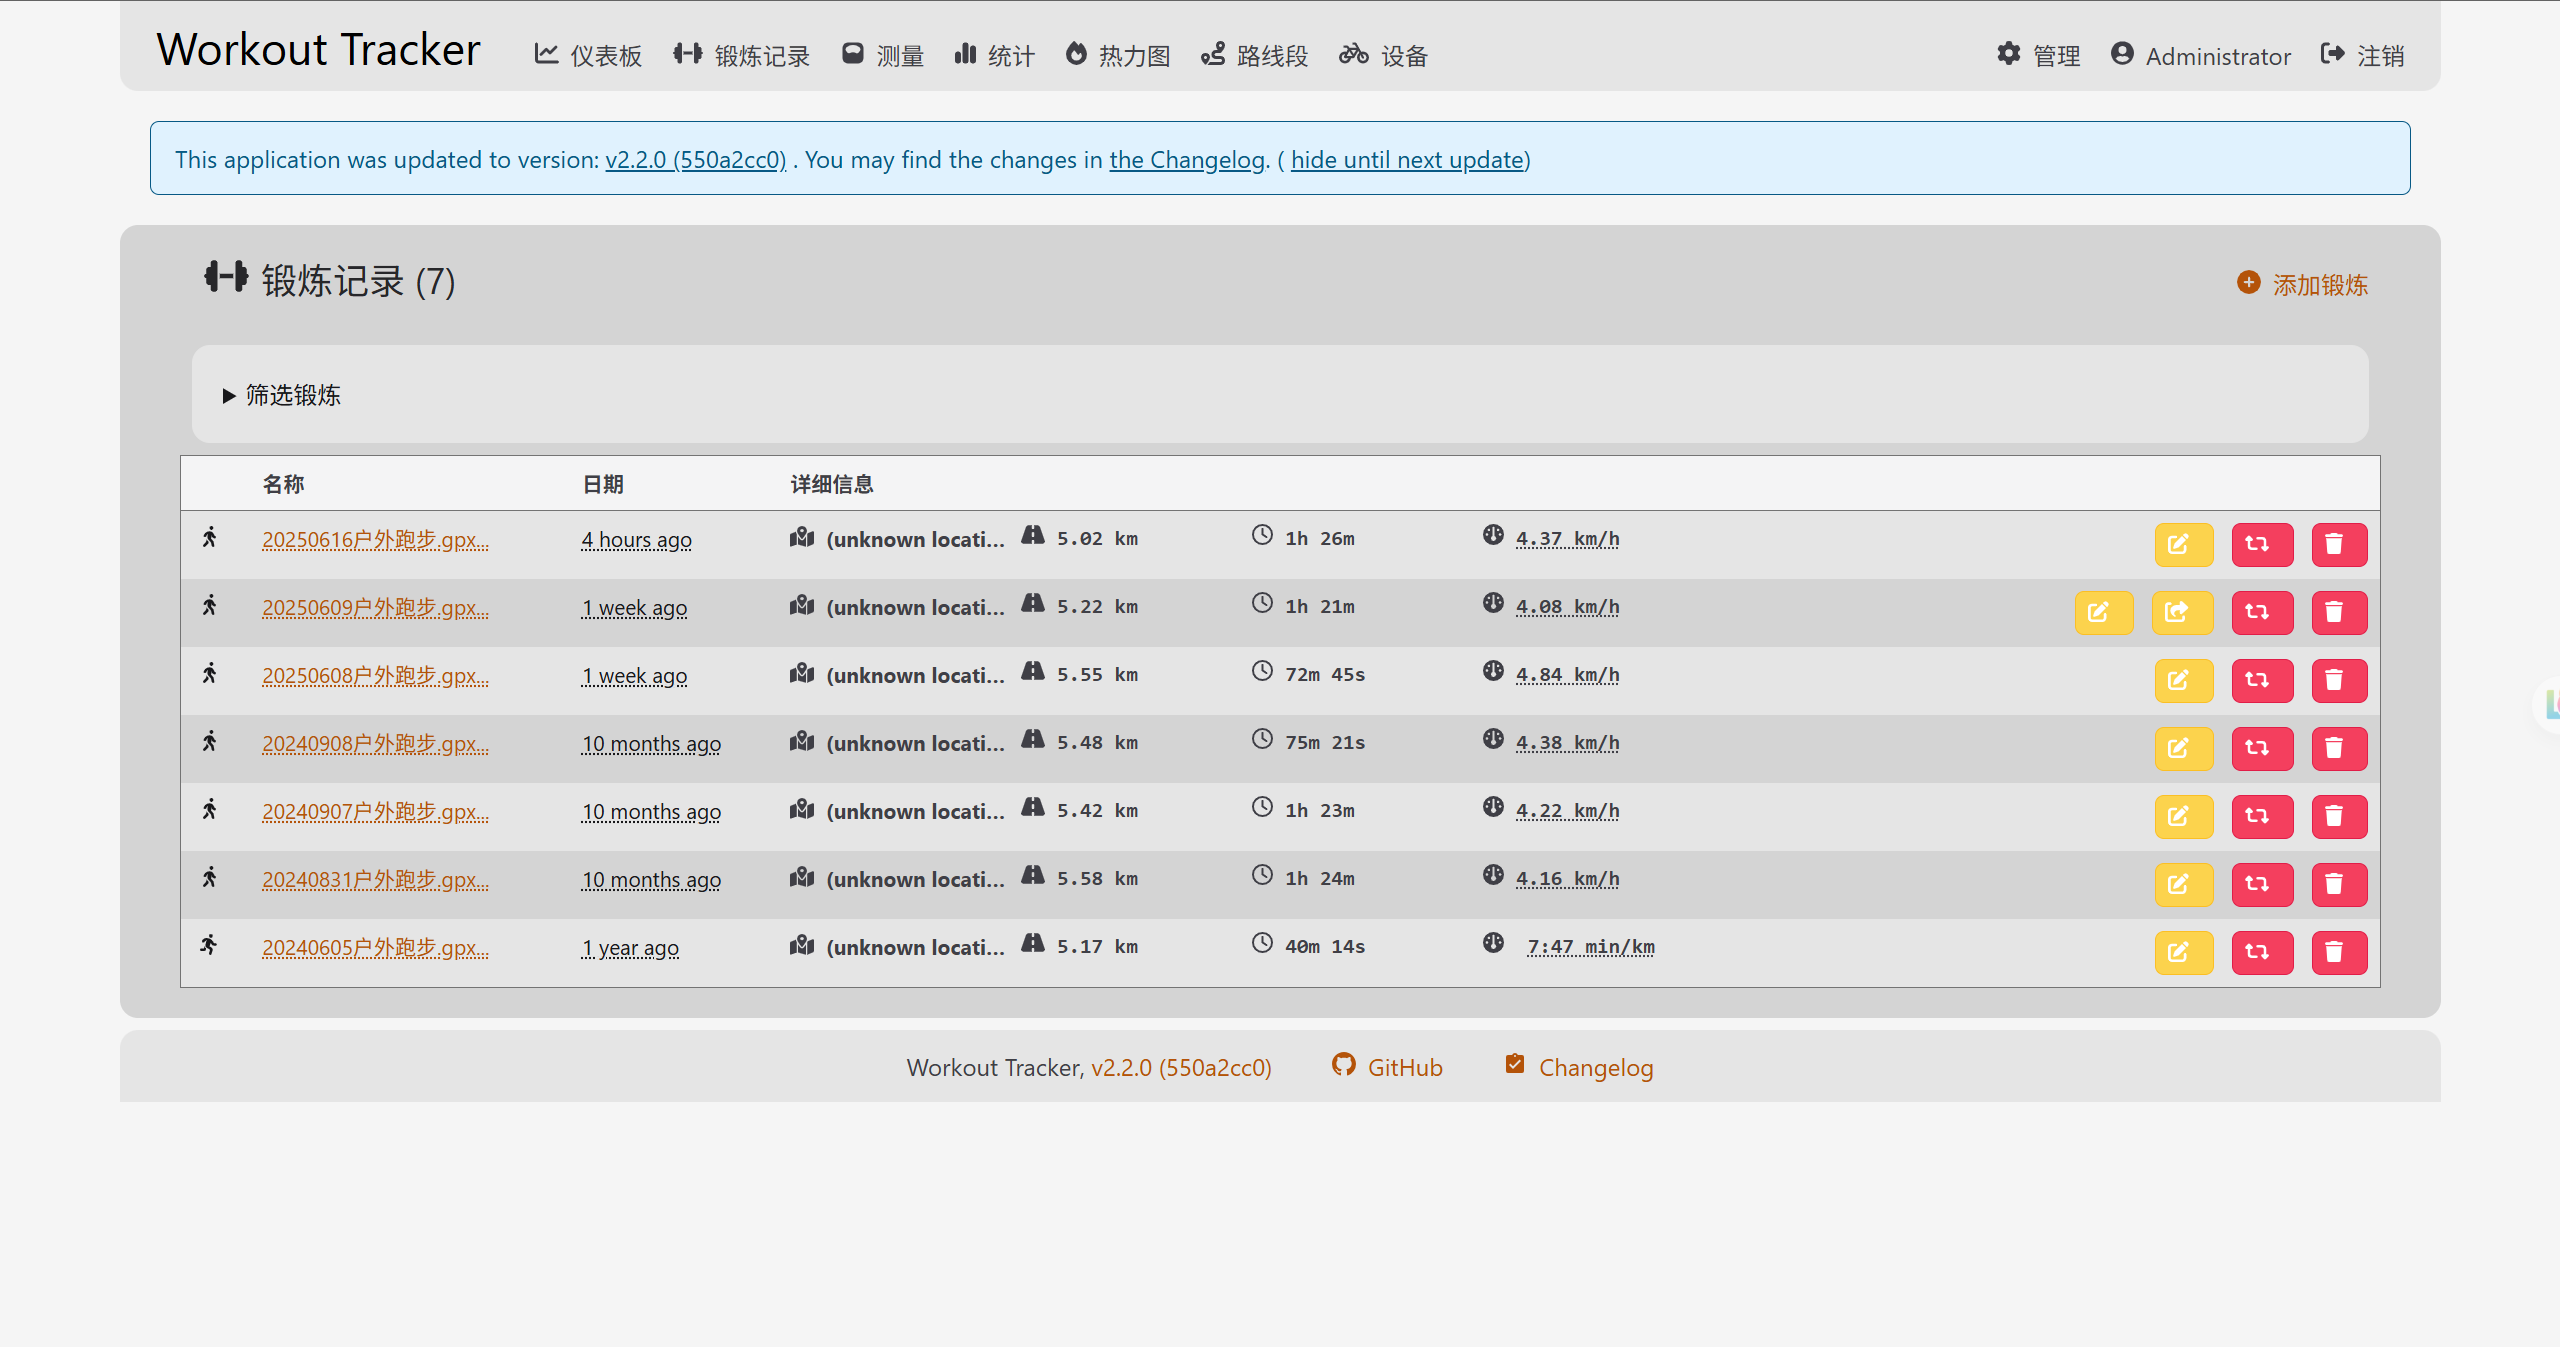Click edit pencil icon on 20250609 row
This screenshot has width=2560, height=1347.
pos(2103,612)
